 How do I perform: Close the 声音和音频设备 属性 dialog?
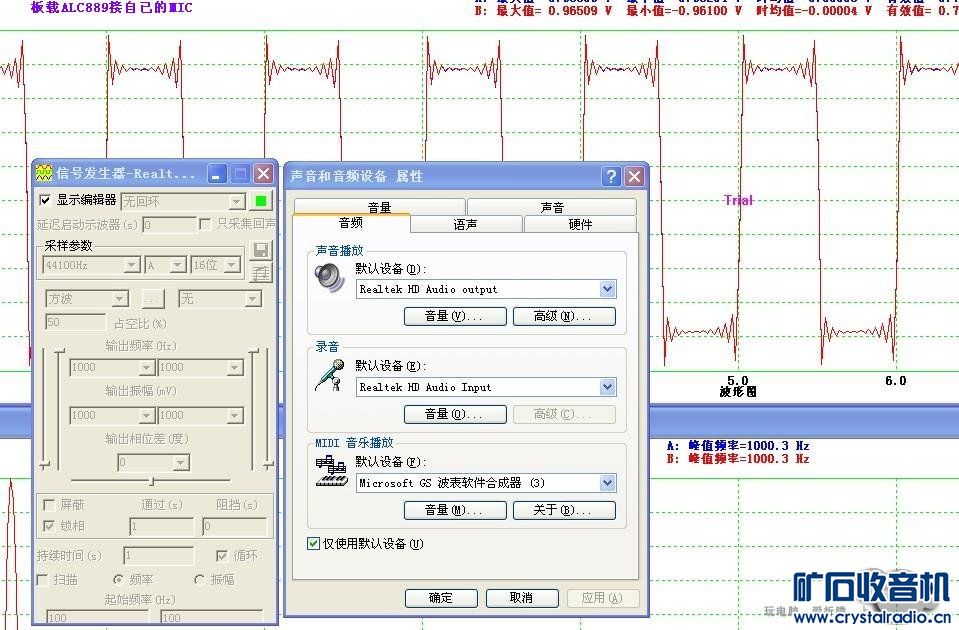pyautogui.click(x=635, y=176)
